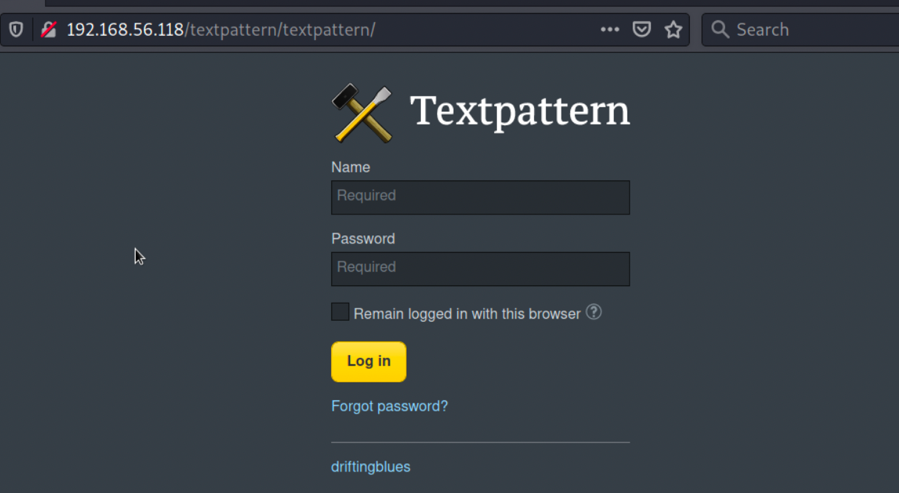Focus the Name input field
Screen dimensions: 899x493
(x=480, y=197)
